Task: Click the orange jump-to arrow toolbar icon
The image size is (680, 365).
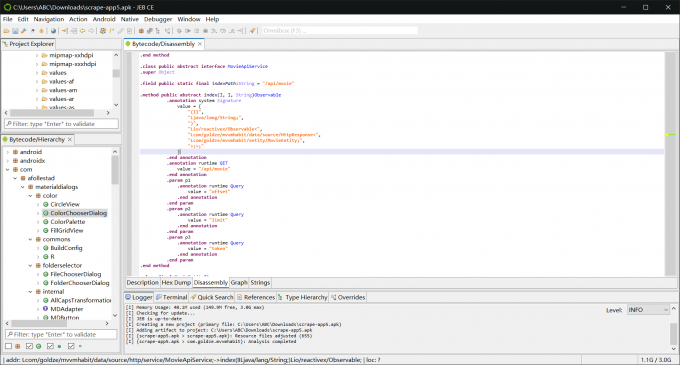Action: click(x=65, y=31)
